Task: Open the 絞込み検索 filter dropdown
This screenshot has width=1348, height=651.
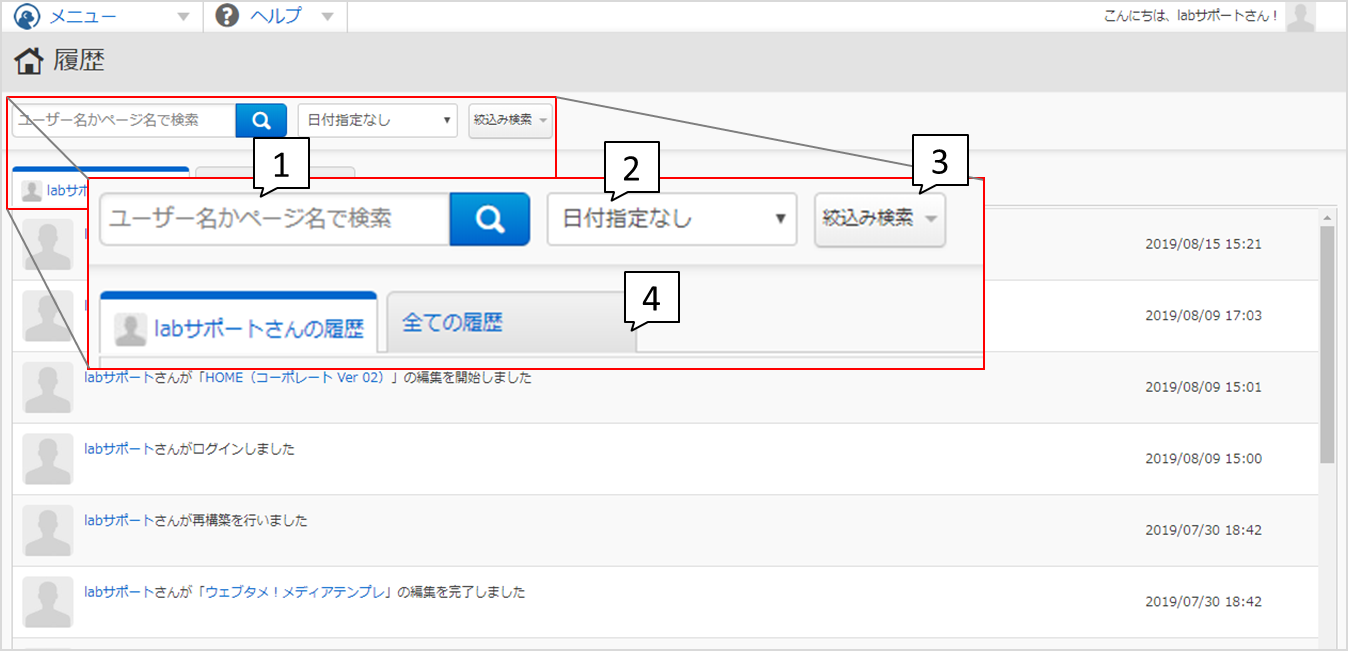Action: point(878,219)
